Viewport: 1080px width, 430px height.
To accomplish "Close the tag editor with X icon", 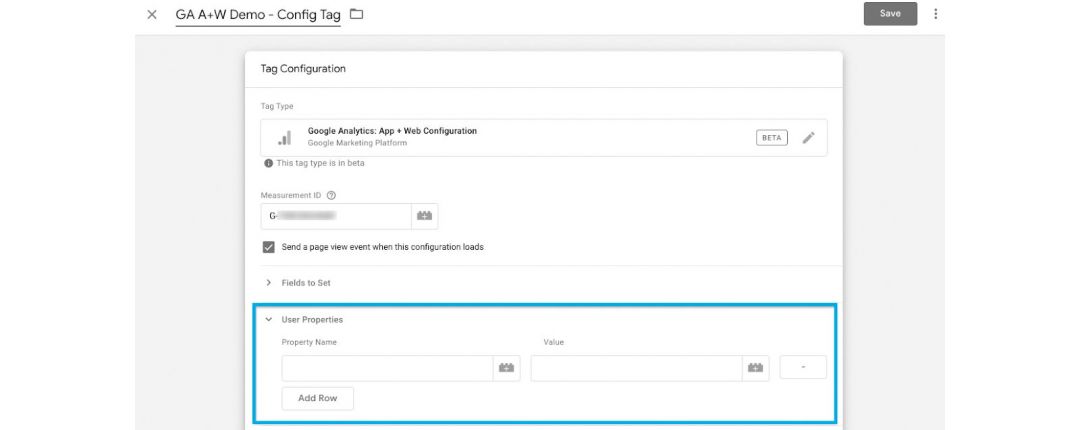I will pos(152,14).
